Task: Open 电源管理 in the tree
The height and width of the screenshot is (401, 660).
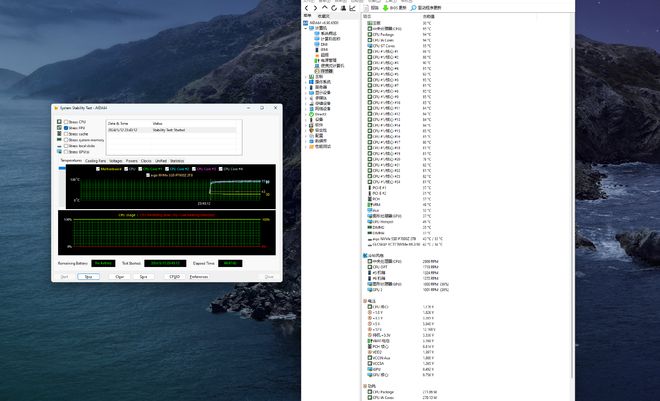Action: (x=325, y=61)
